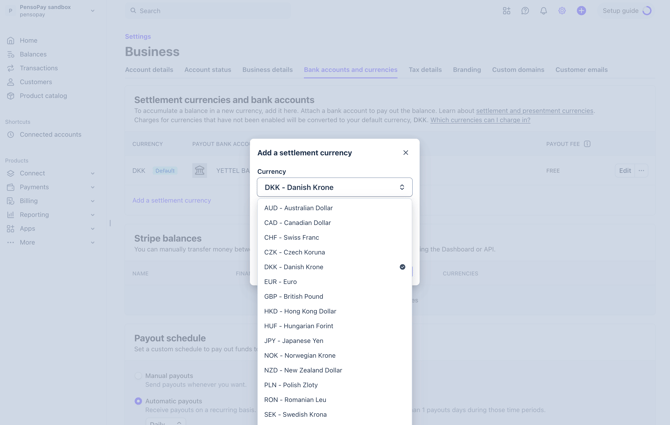Choose AUD - Australian Dollar
This screenshot has height=425, width=670.
point(335,208)
